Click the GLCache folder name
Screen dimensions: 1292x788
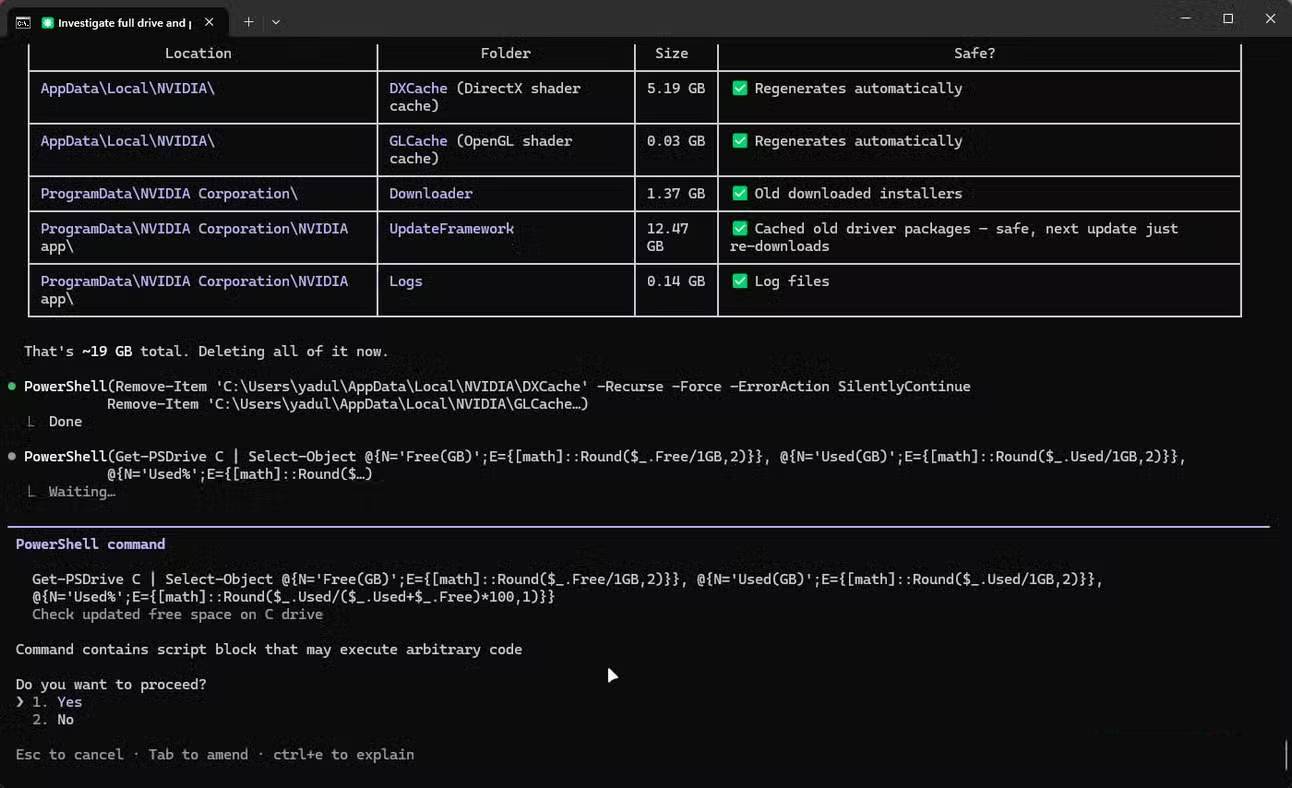pos(418,141)
